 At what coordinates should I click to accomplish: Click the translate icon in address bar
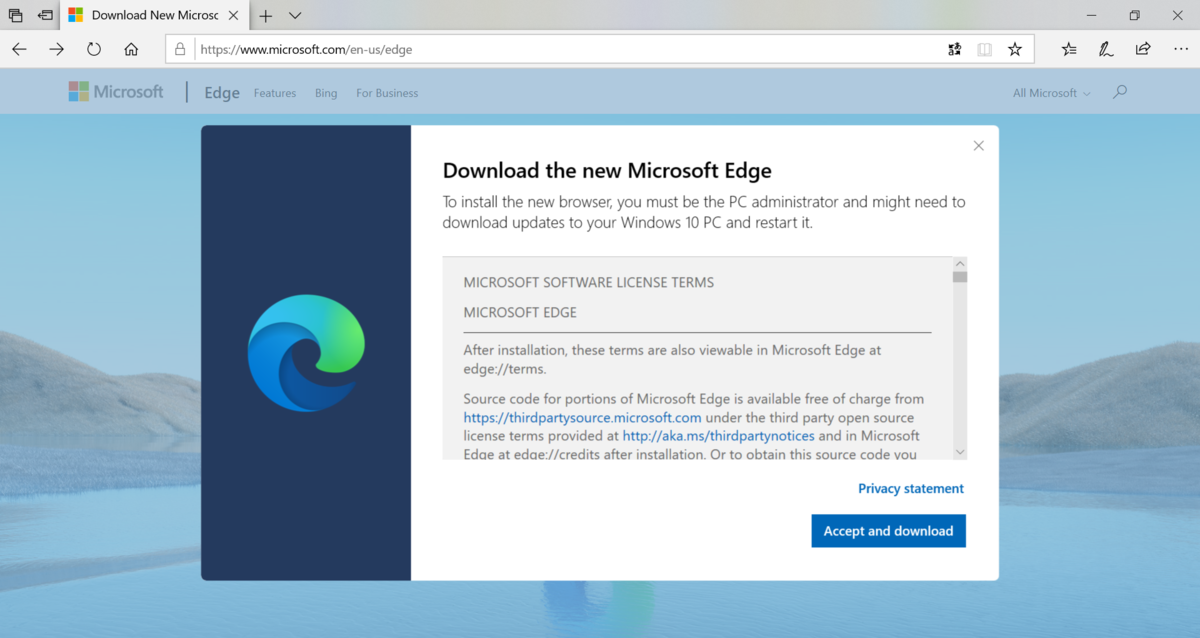coord(954,49)
